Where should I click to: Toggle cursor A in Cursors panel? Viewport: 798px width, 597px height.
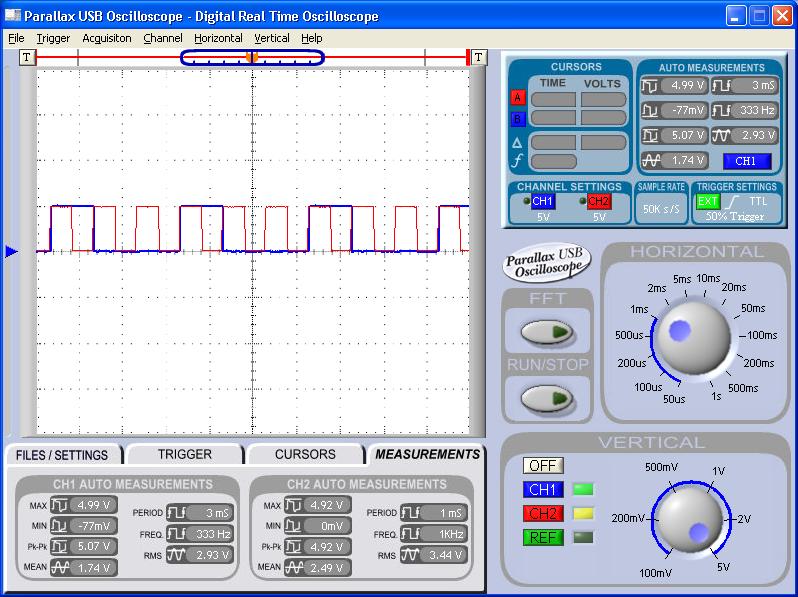tap(518, 98)
